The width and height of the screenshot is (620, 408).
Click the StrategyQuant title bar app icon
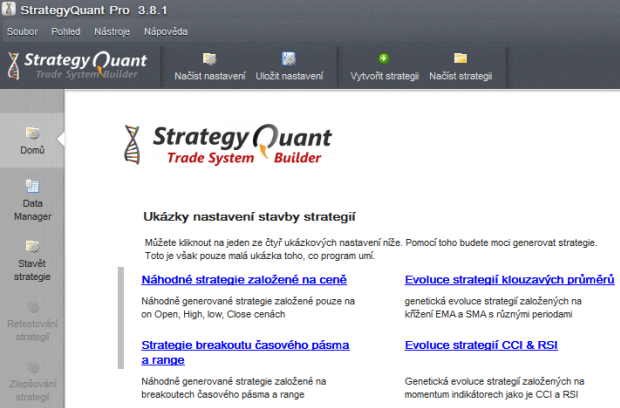point(8,9)
